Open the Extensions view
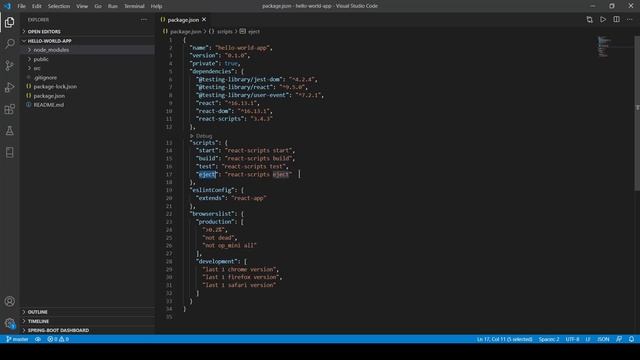The height and width of the screenshot is (360, 640). tap(9, 109)
